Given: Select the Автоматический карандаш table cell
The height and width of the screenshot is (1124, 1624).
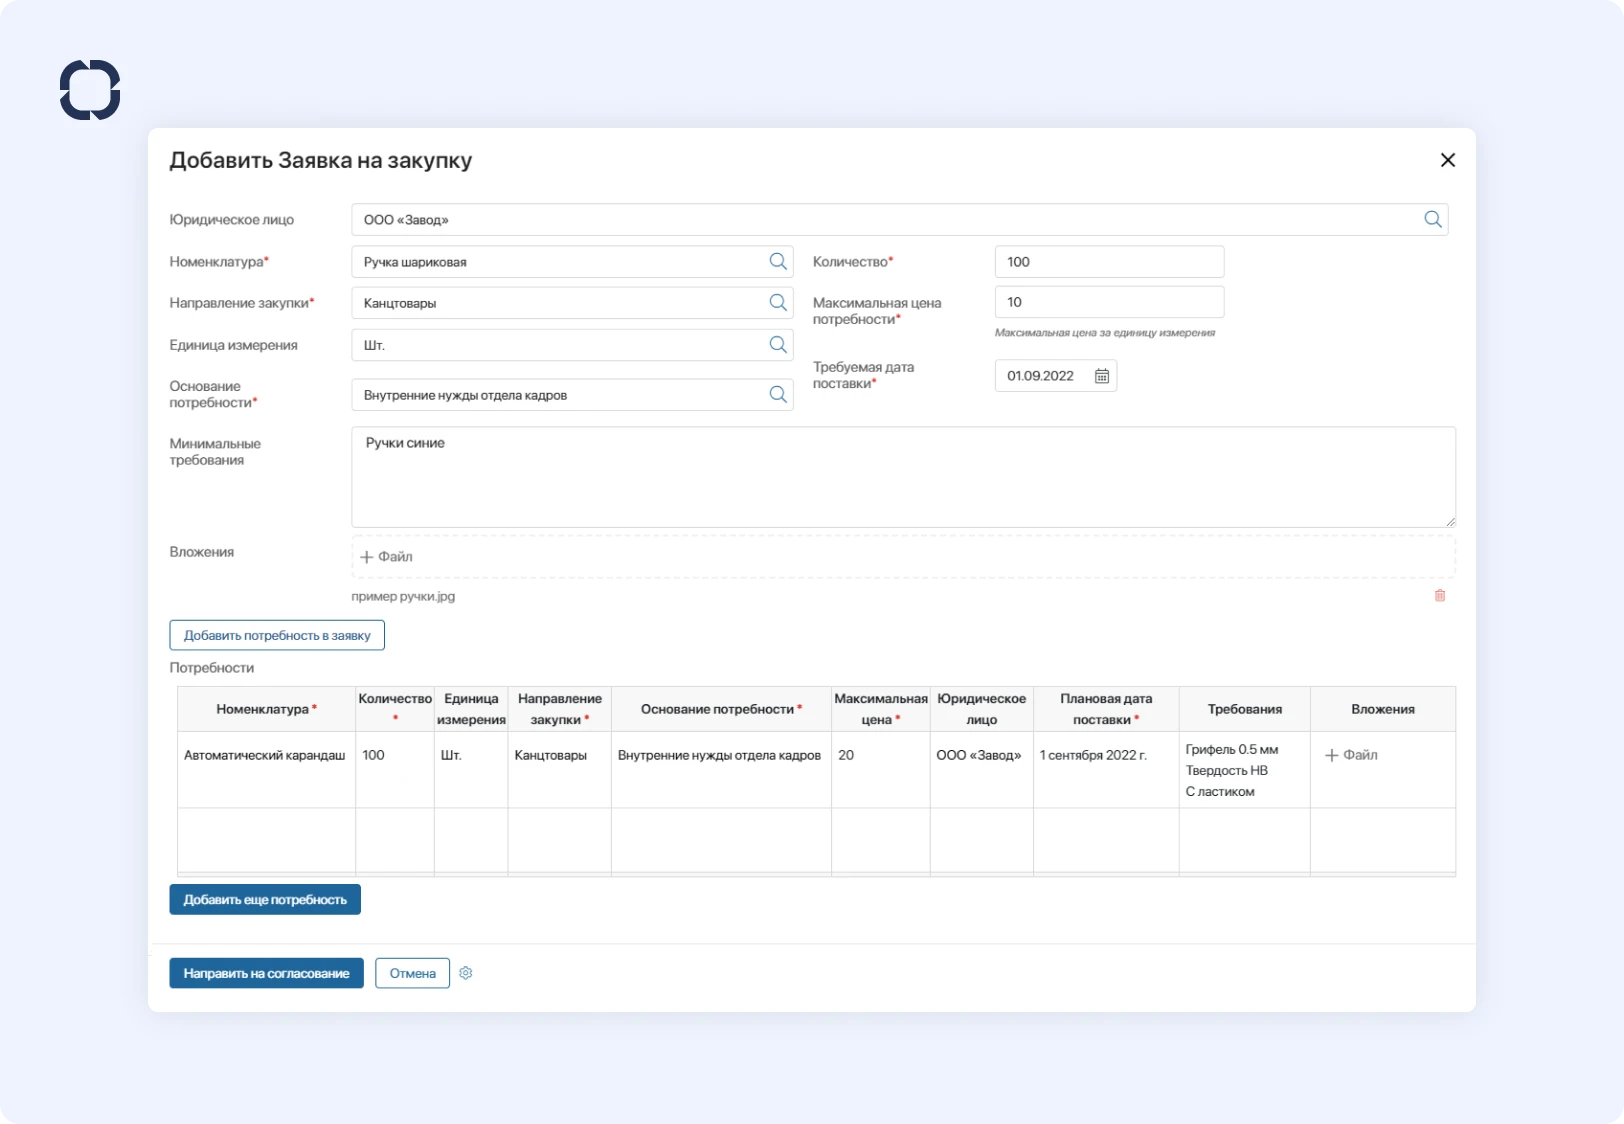Looking at the screenshot, I should 265,756.
